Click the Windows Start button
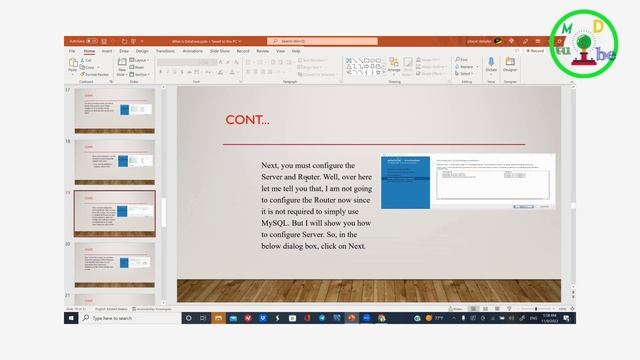640x360 pixels. coord(71,318)
